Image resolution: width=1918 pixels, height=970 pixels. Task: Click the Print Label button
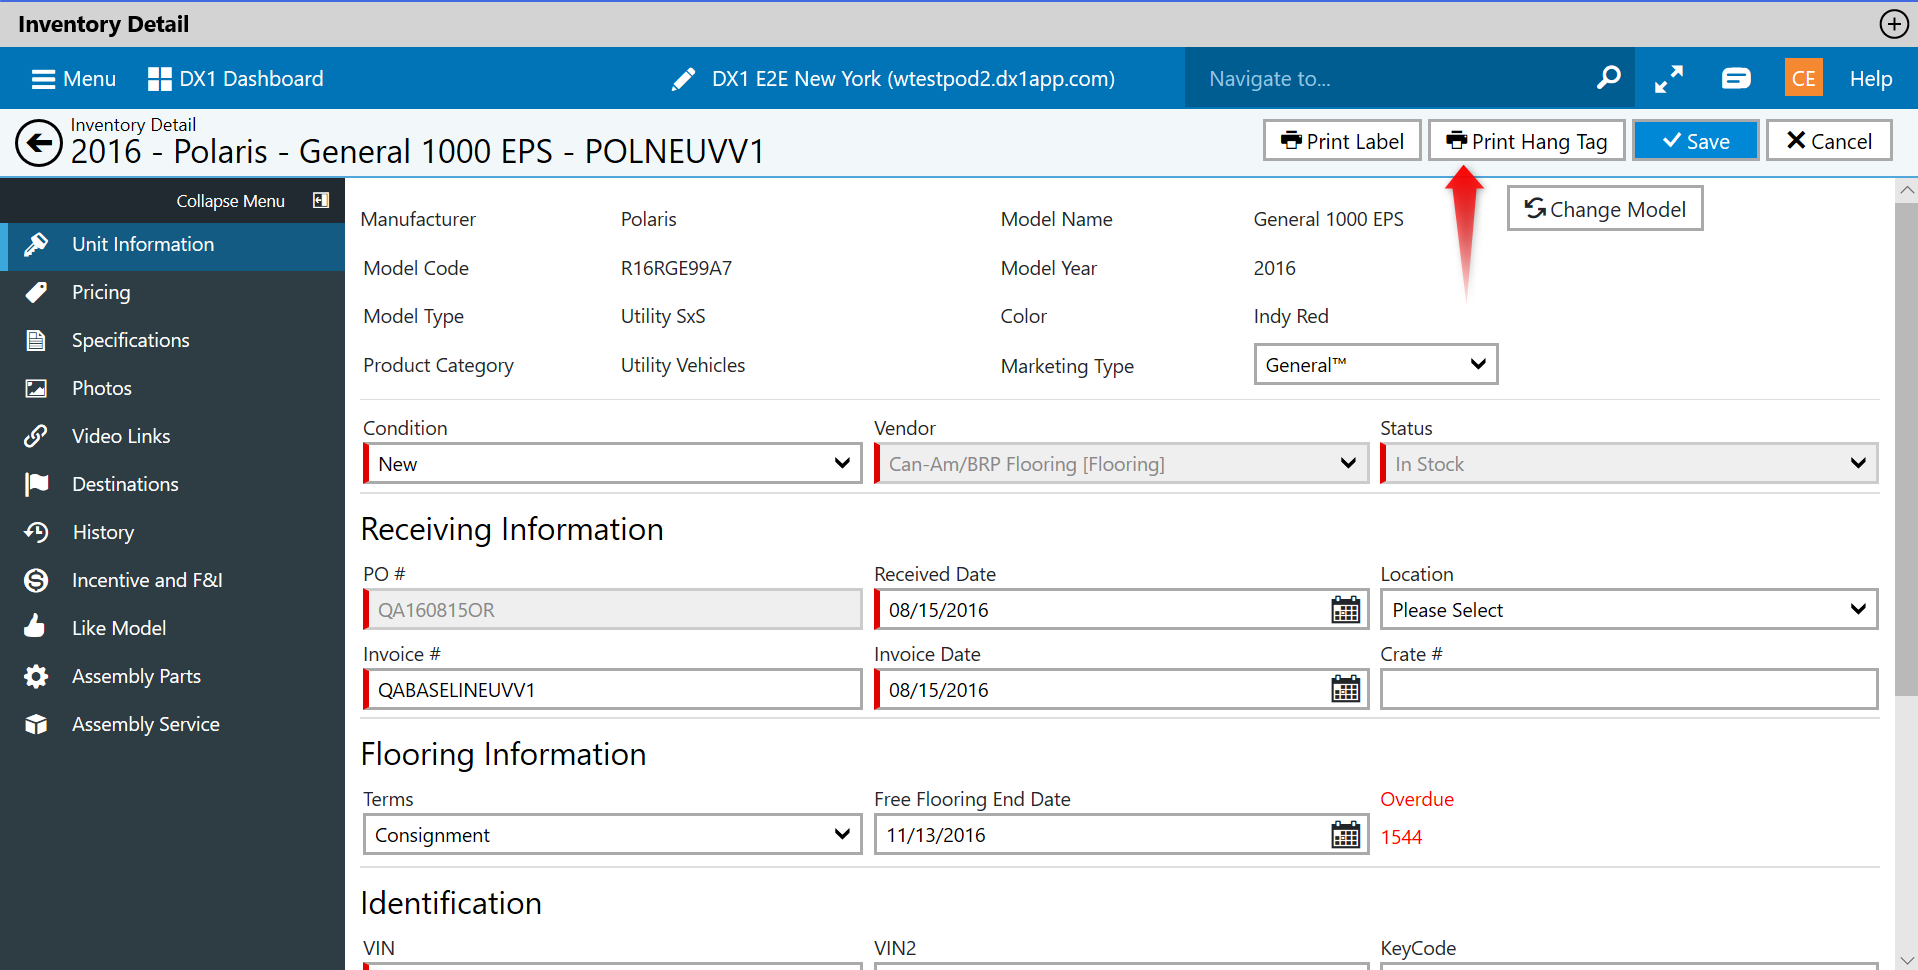(x=1342, y=141)
